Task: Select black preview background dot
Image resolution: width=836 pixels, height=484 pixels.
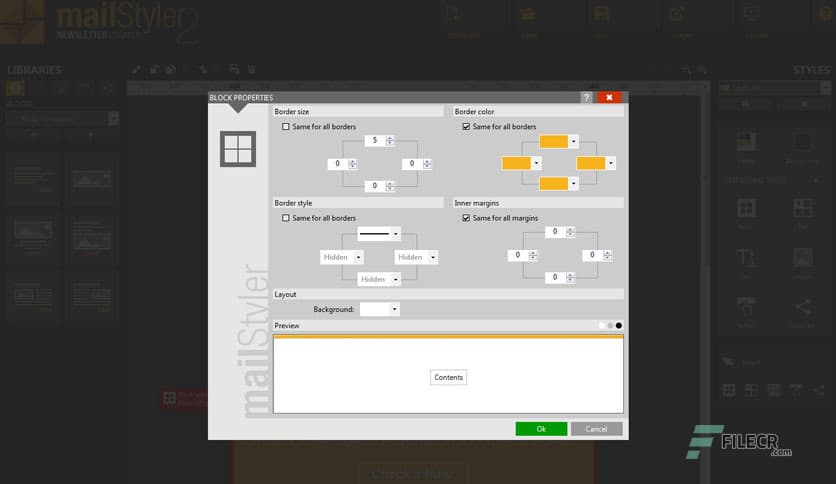Action: coord(619,326)
